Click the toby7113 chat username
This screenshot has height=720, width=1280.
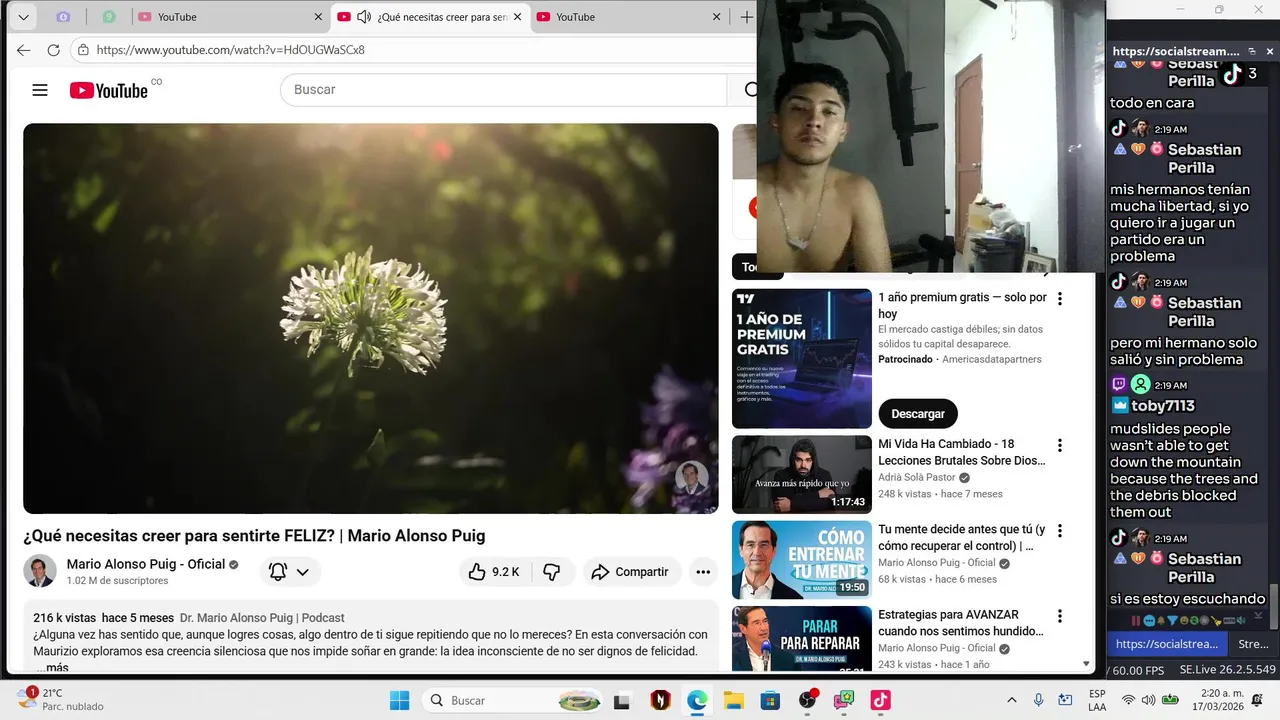coord(1163,406)
